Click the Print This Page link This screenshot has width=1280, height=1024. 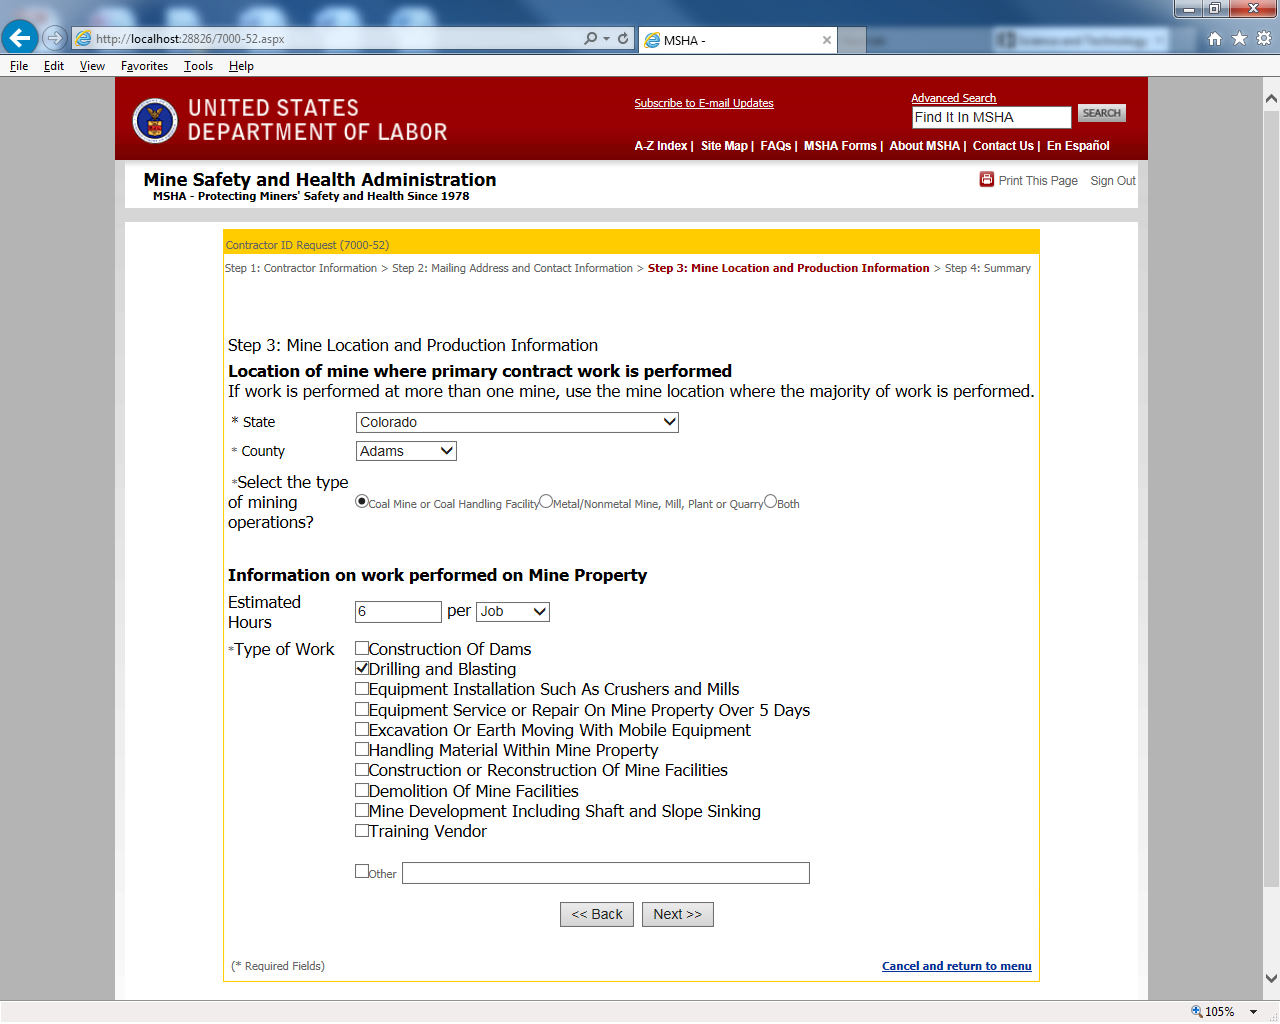click(x=1038, y=181)
